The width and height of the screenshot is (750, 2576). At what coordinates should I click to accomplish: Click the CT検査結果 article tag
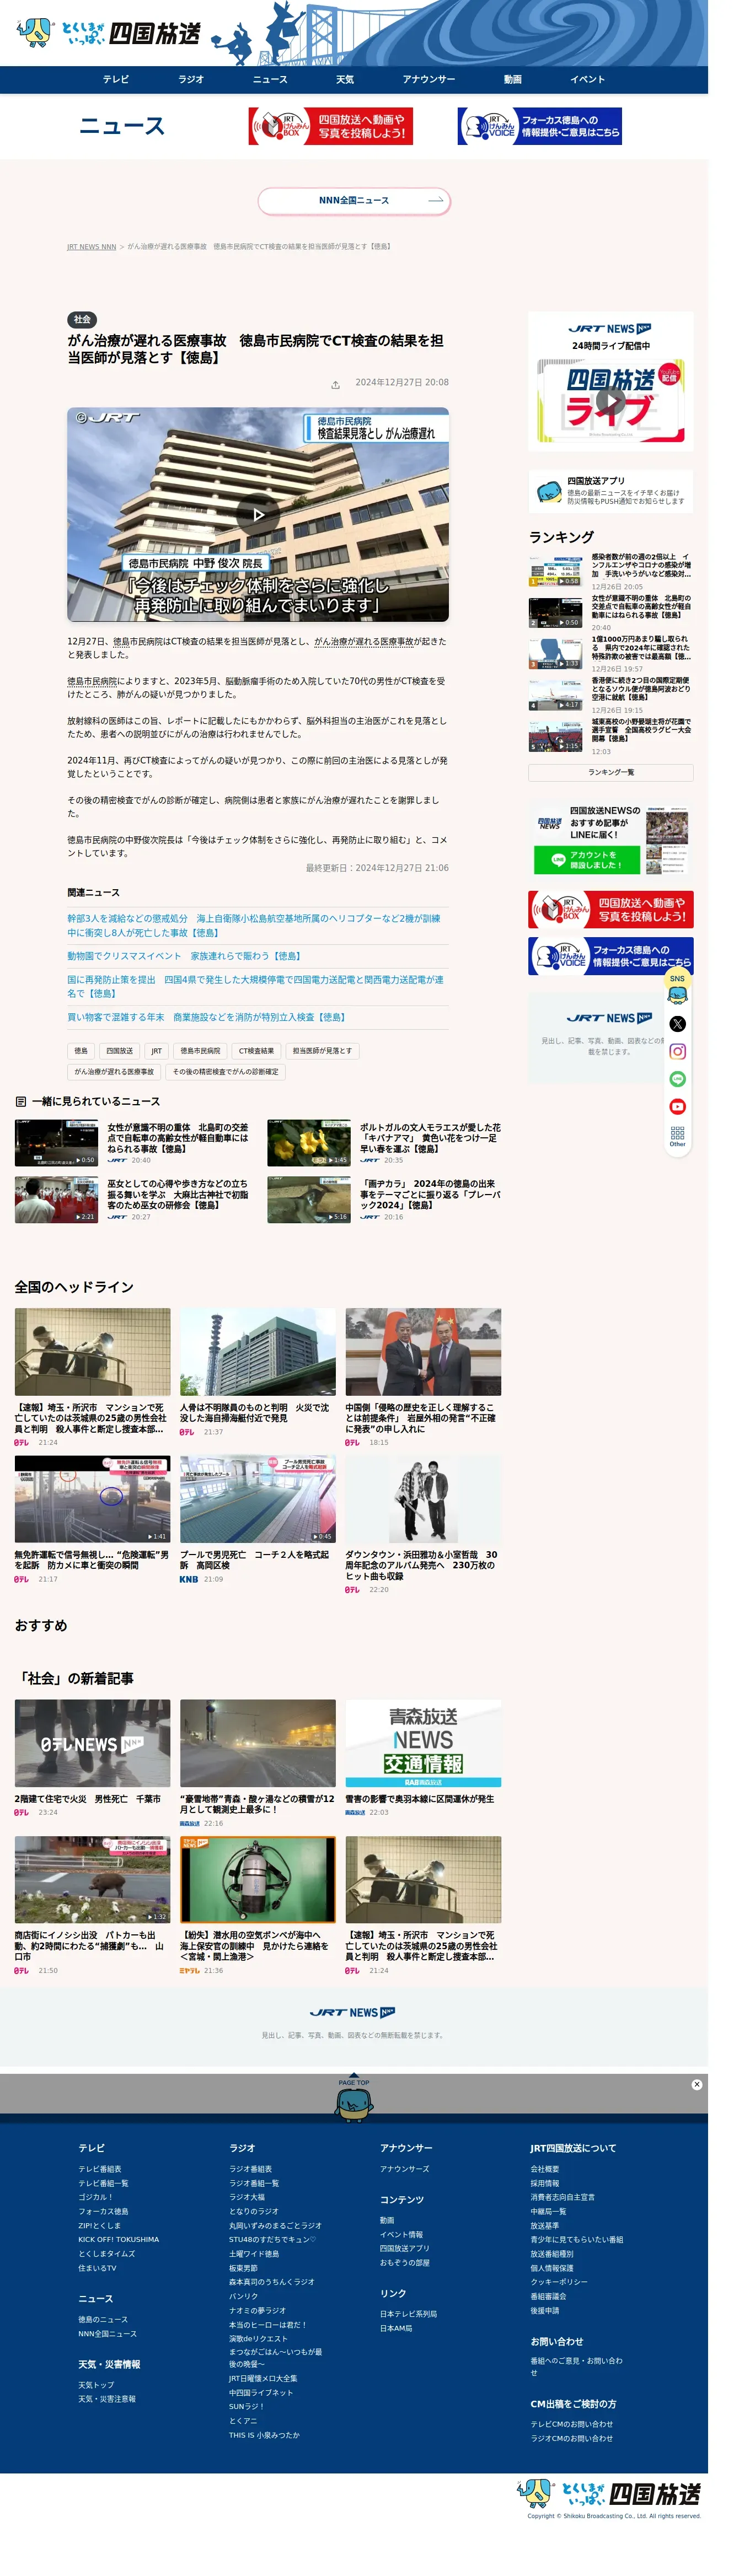[256, 1051]
